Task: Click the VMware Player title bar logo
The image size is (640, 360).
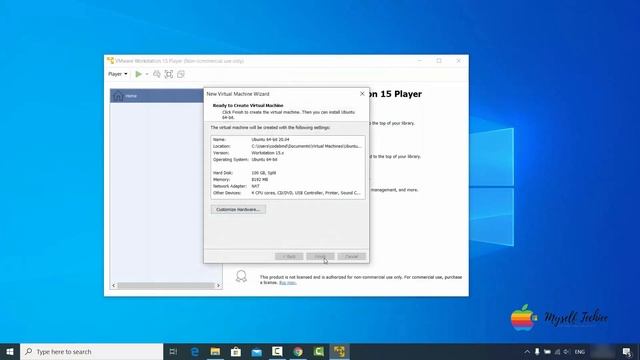Action: click(x=111, y=60)
